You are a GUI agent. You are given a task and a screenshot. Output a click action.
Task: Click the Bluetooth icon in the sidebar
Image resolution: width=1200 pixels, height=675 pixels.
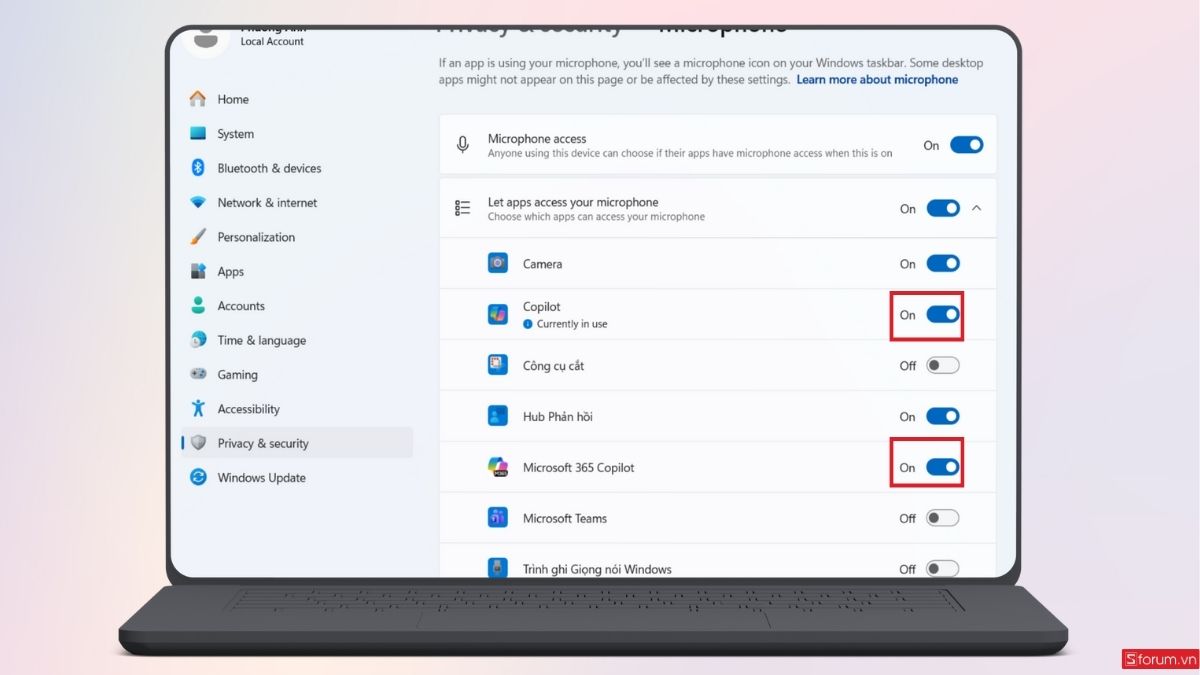point(198,168)
